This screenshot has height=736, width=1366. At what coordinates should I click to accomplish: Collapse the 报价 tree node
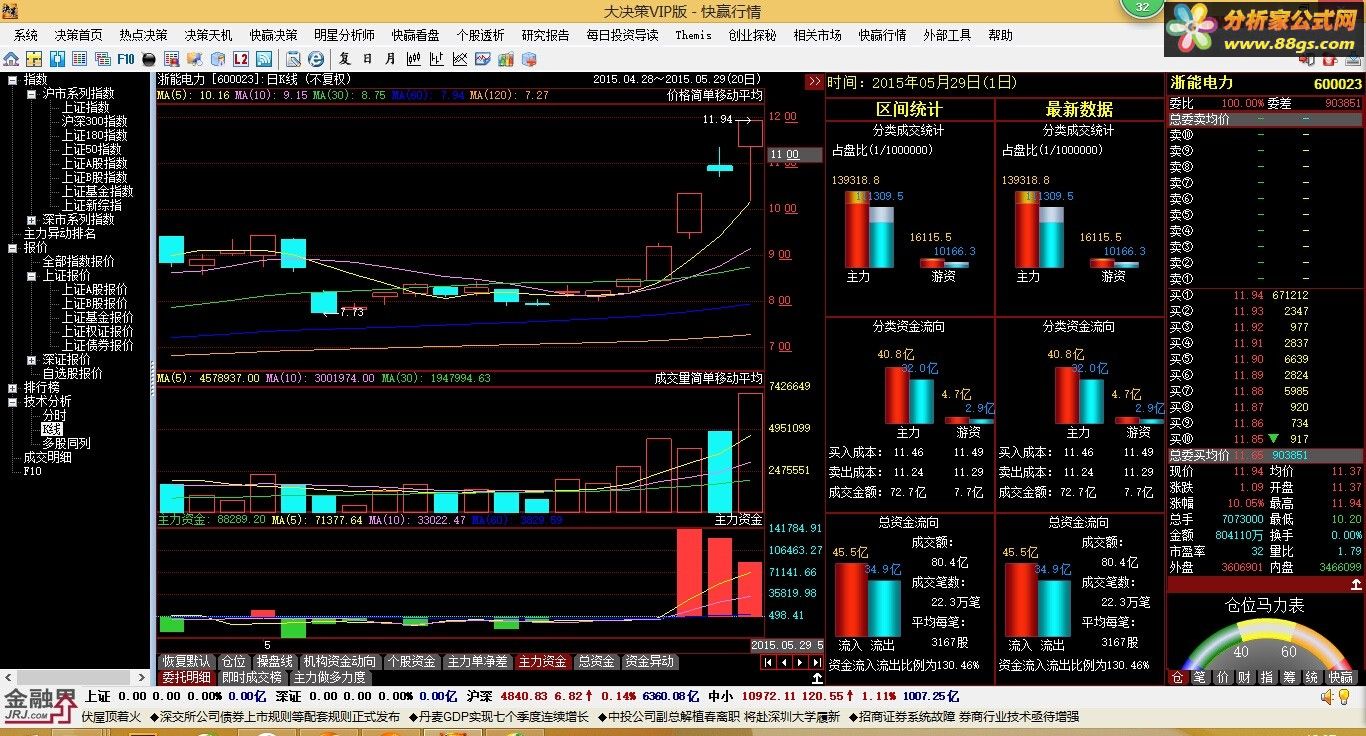coord(12,248)
